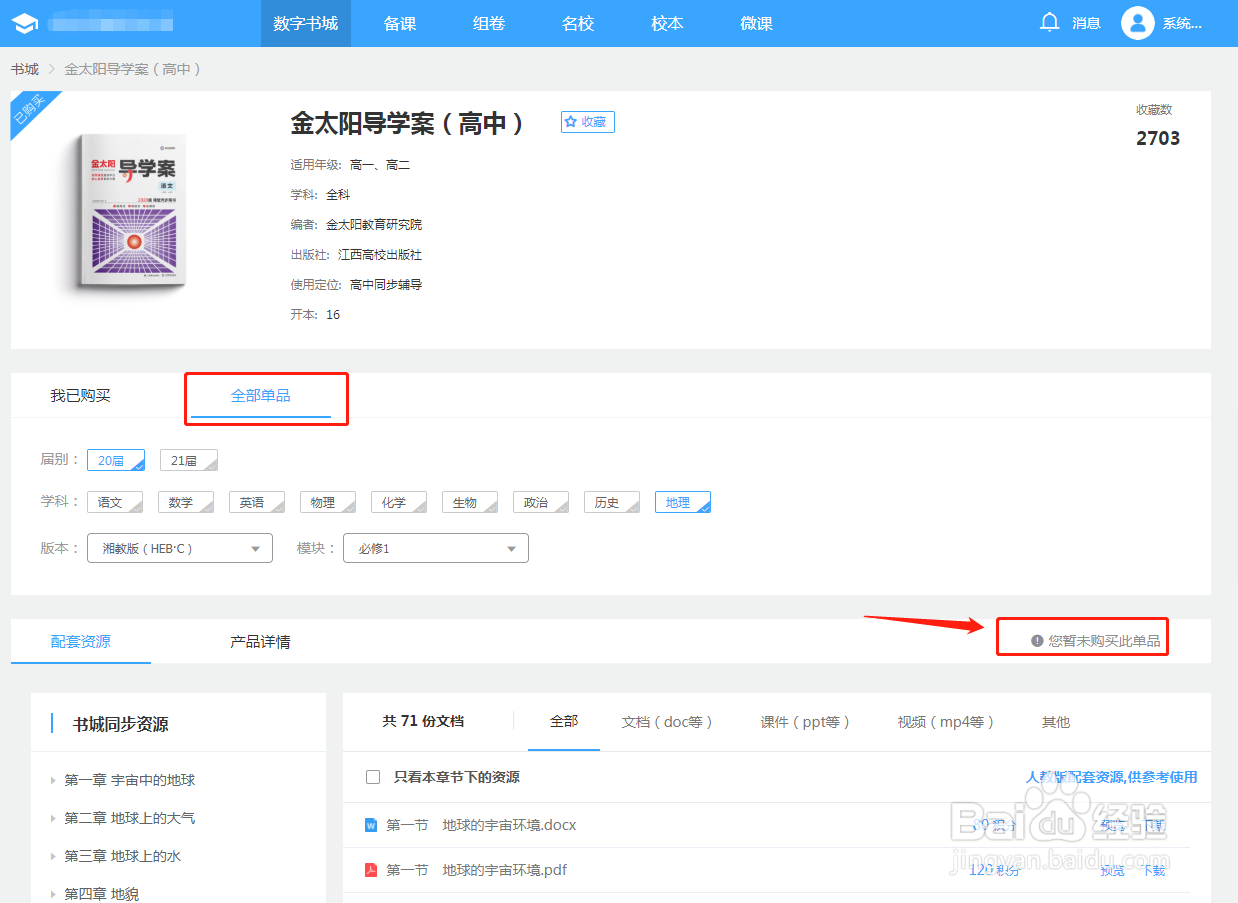Viewport: 1238px width, 903px height.
Task: Open the 校本 navigation tab
Action: pos(667,23)
